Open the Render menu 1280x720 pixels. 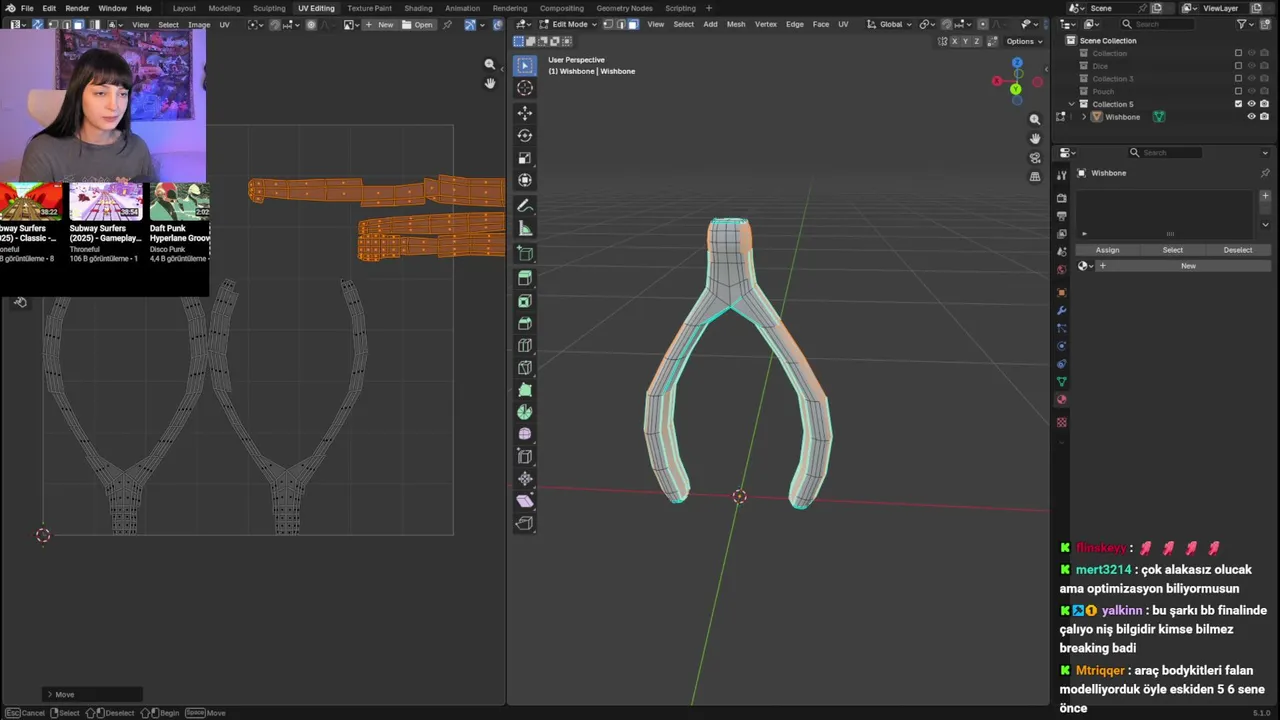(x=77, y=8)
